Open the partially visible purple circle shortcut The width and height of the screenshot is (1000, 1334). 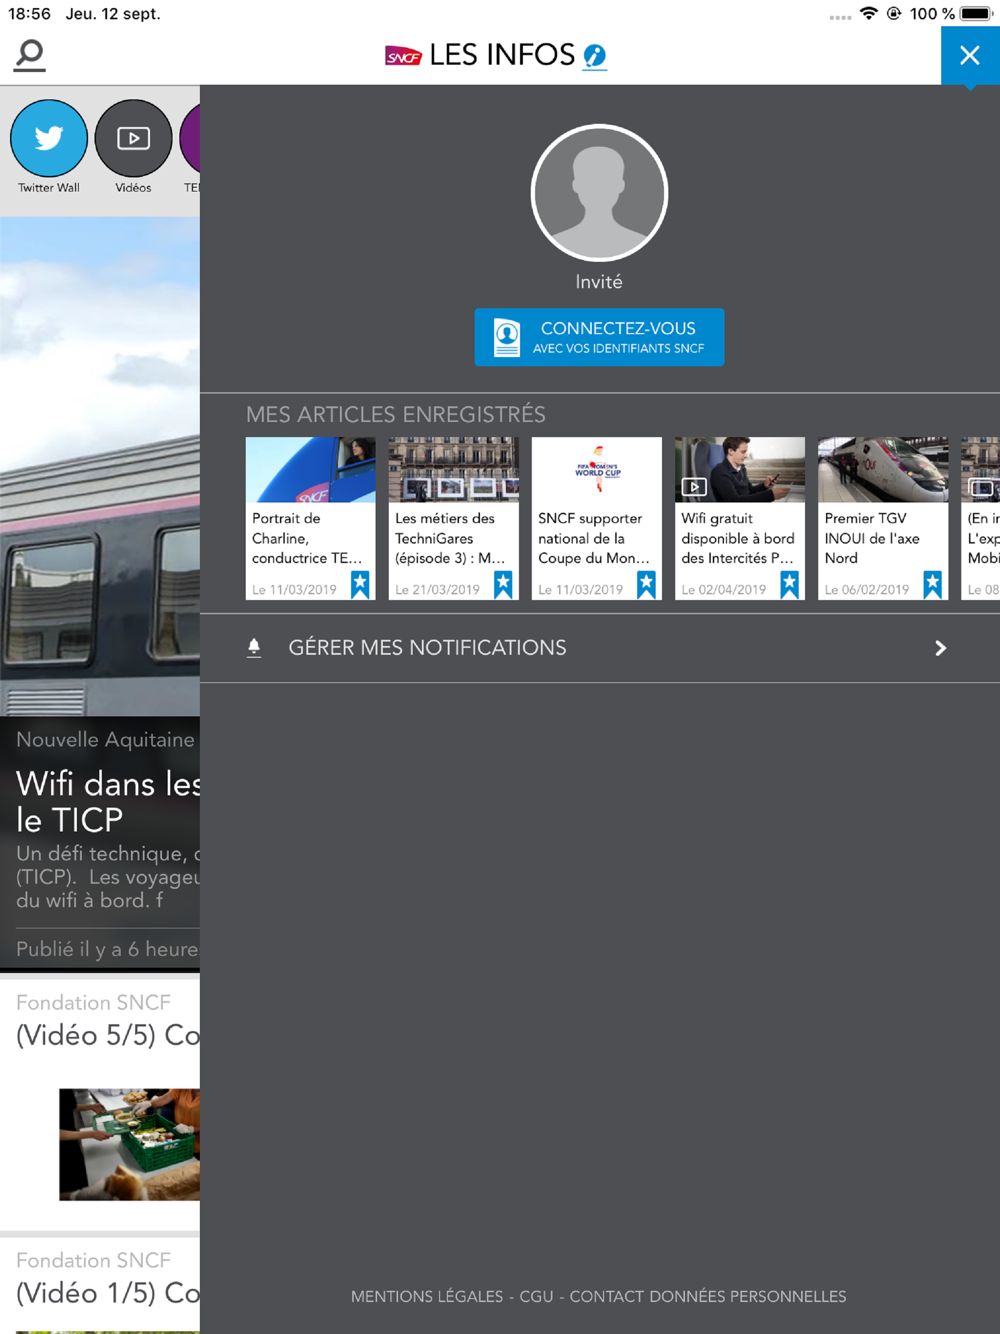(x=190, y=138)
